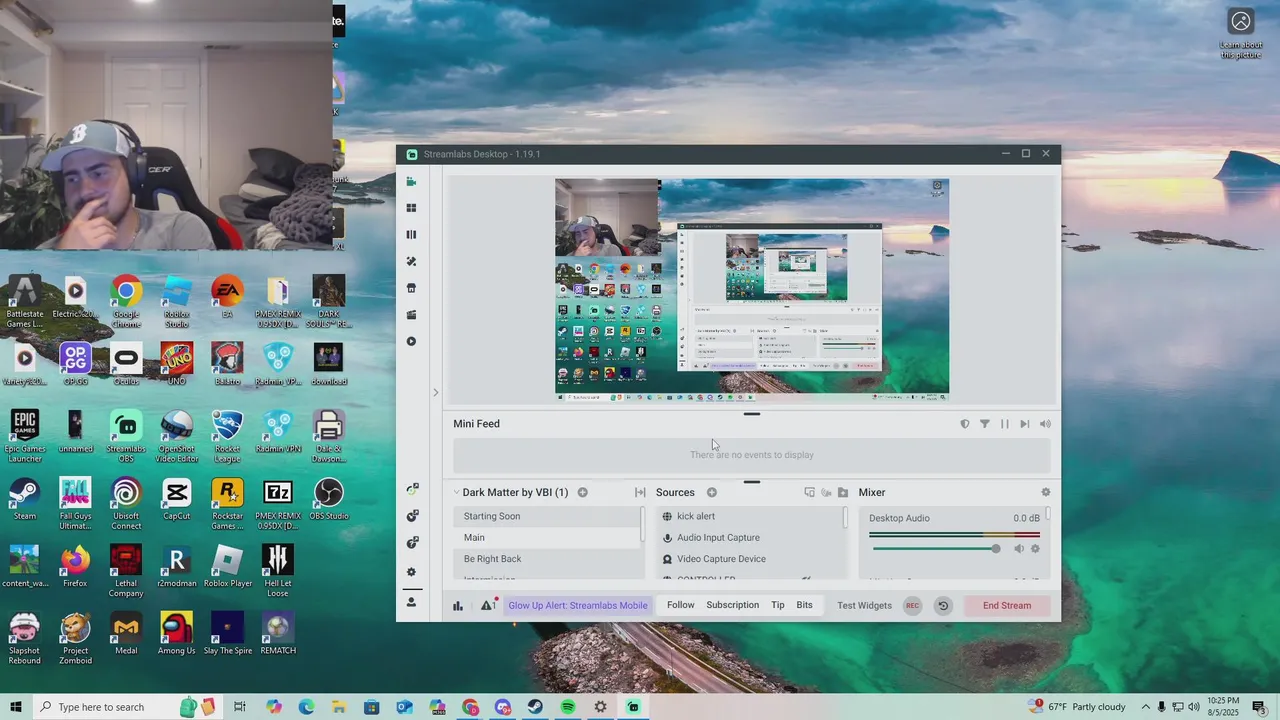Open Medal desktop shortcut
The width and height of the screenshot is (1280, 720).
click(x=126, y=634)
